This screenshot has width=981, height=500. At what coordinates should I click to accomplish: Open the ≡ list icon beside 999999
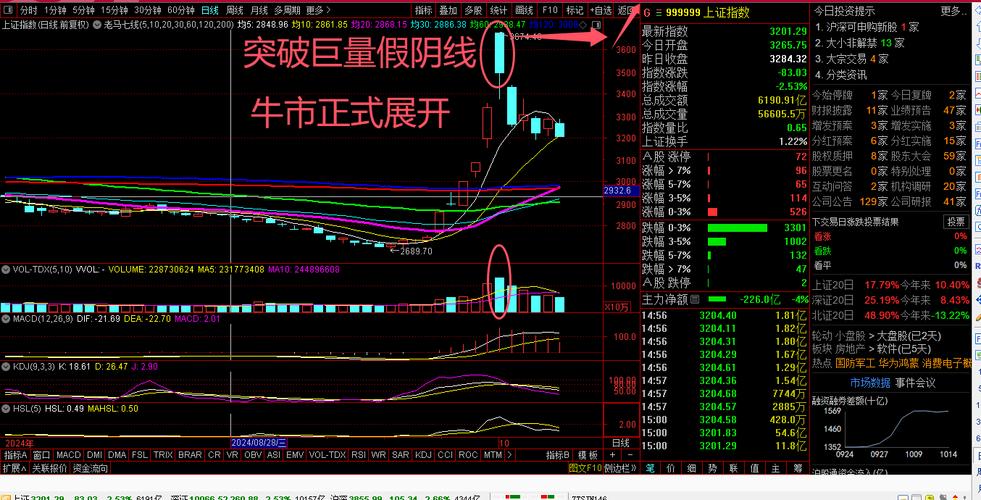point(658,13)
